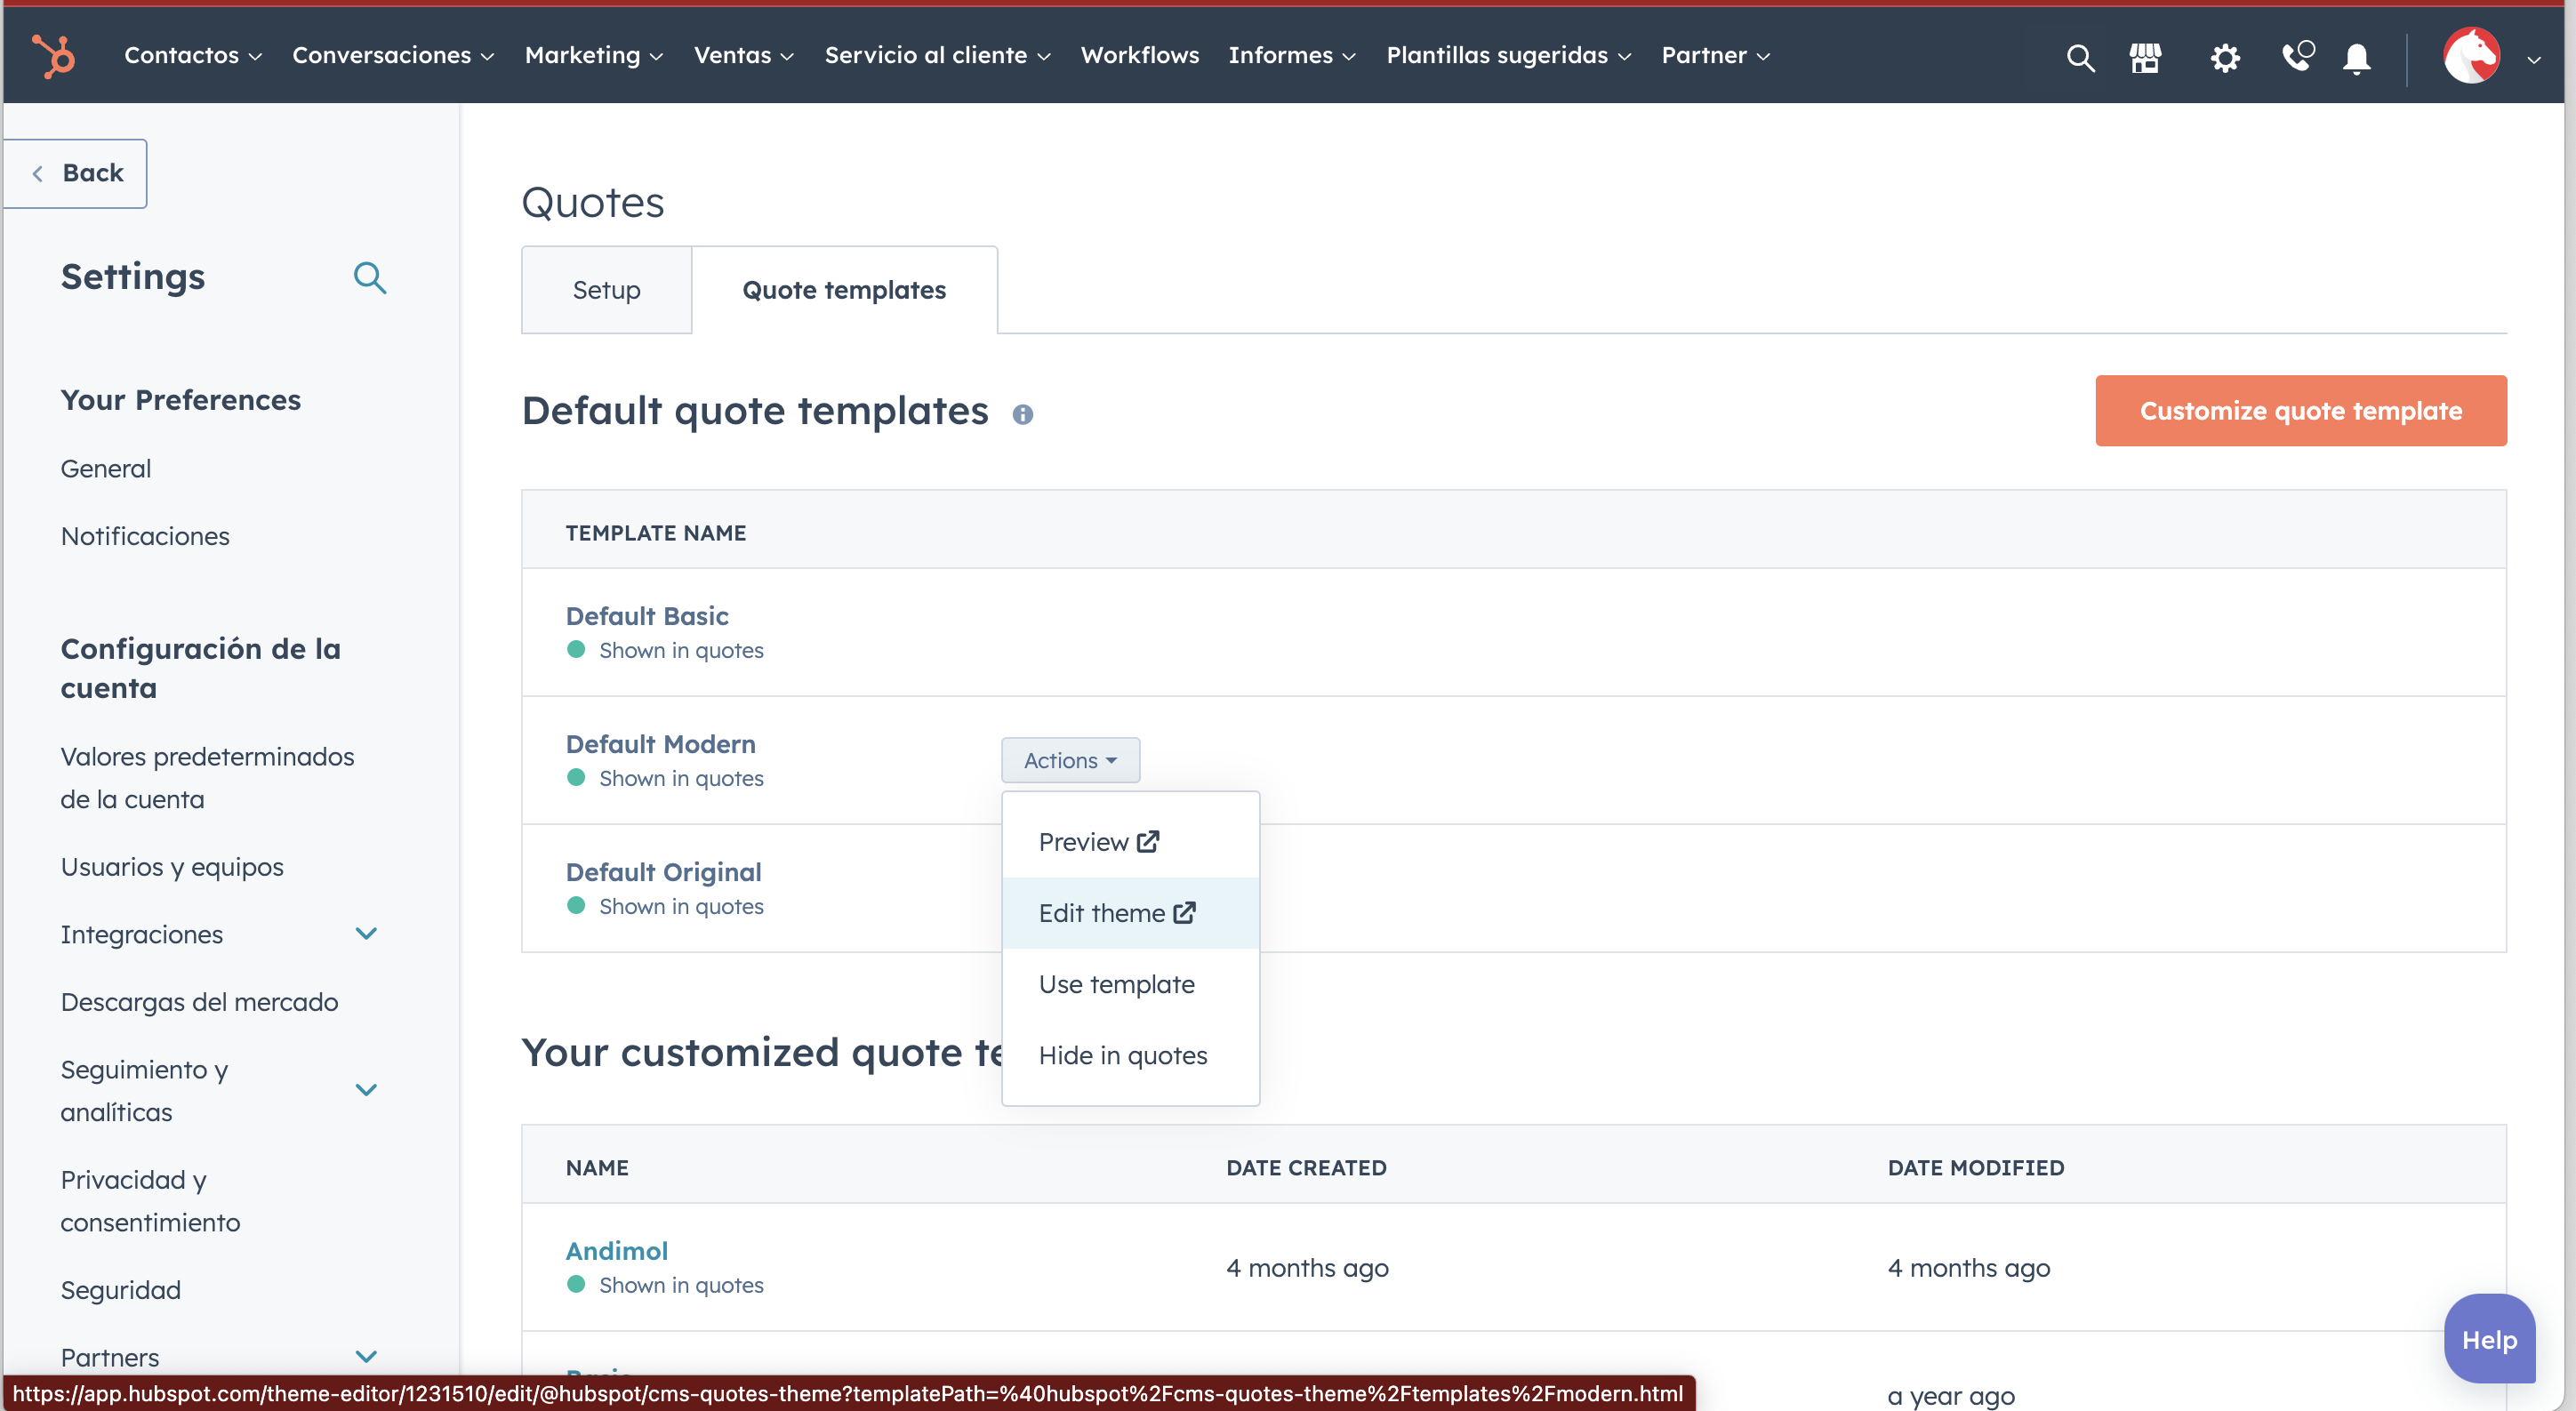Click the red horse profile avatar

coord(2471,55)
